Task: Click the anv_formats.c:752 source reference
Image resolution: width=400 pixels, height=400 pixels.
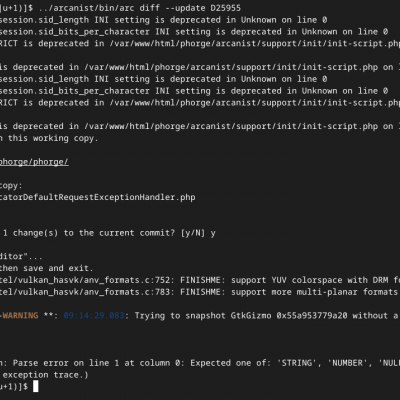Action: point(129,280)
